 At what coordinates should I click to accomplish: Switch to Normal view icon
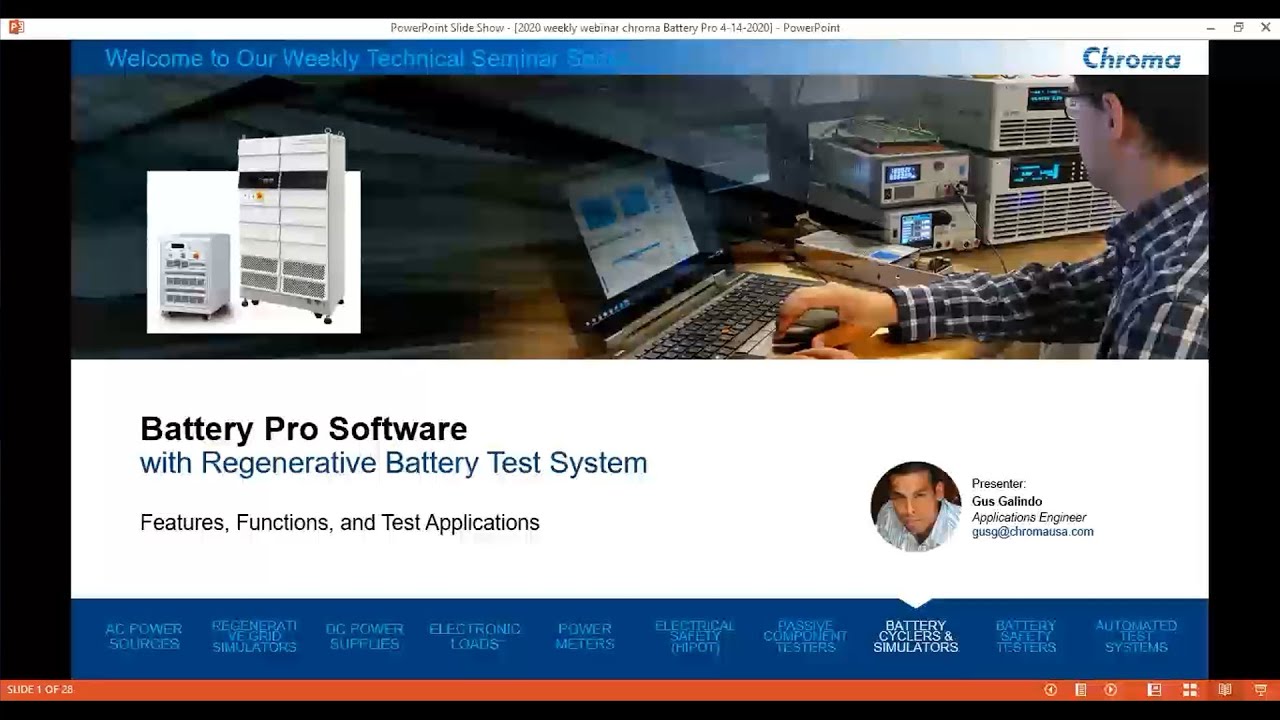click(x=1154, y=690)
